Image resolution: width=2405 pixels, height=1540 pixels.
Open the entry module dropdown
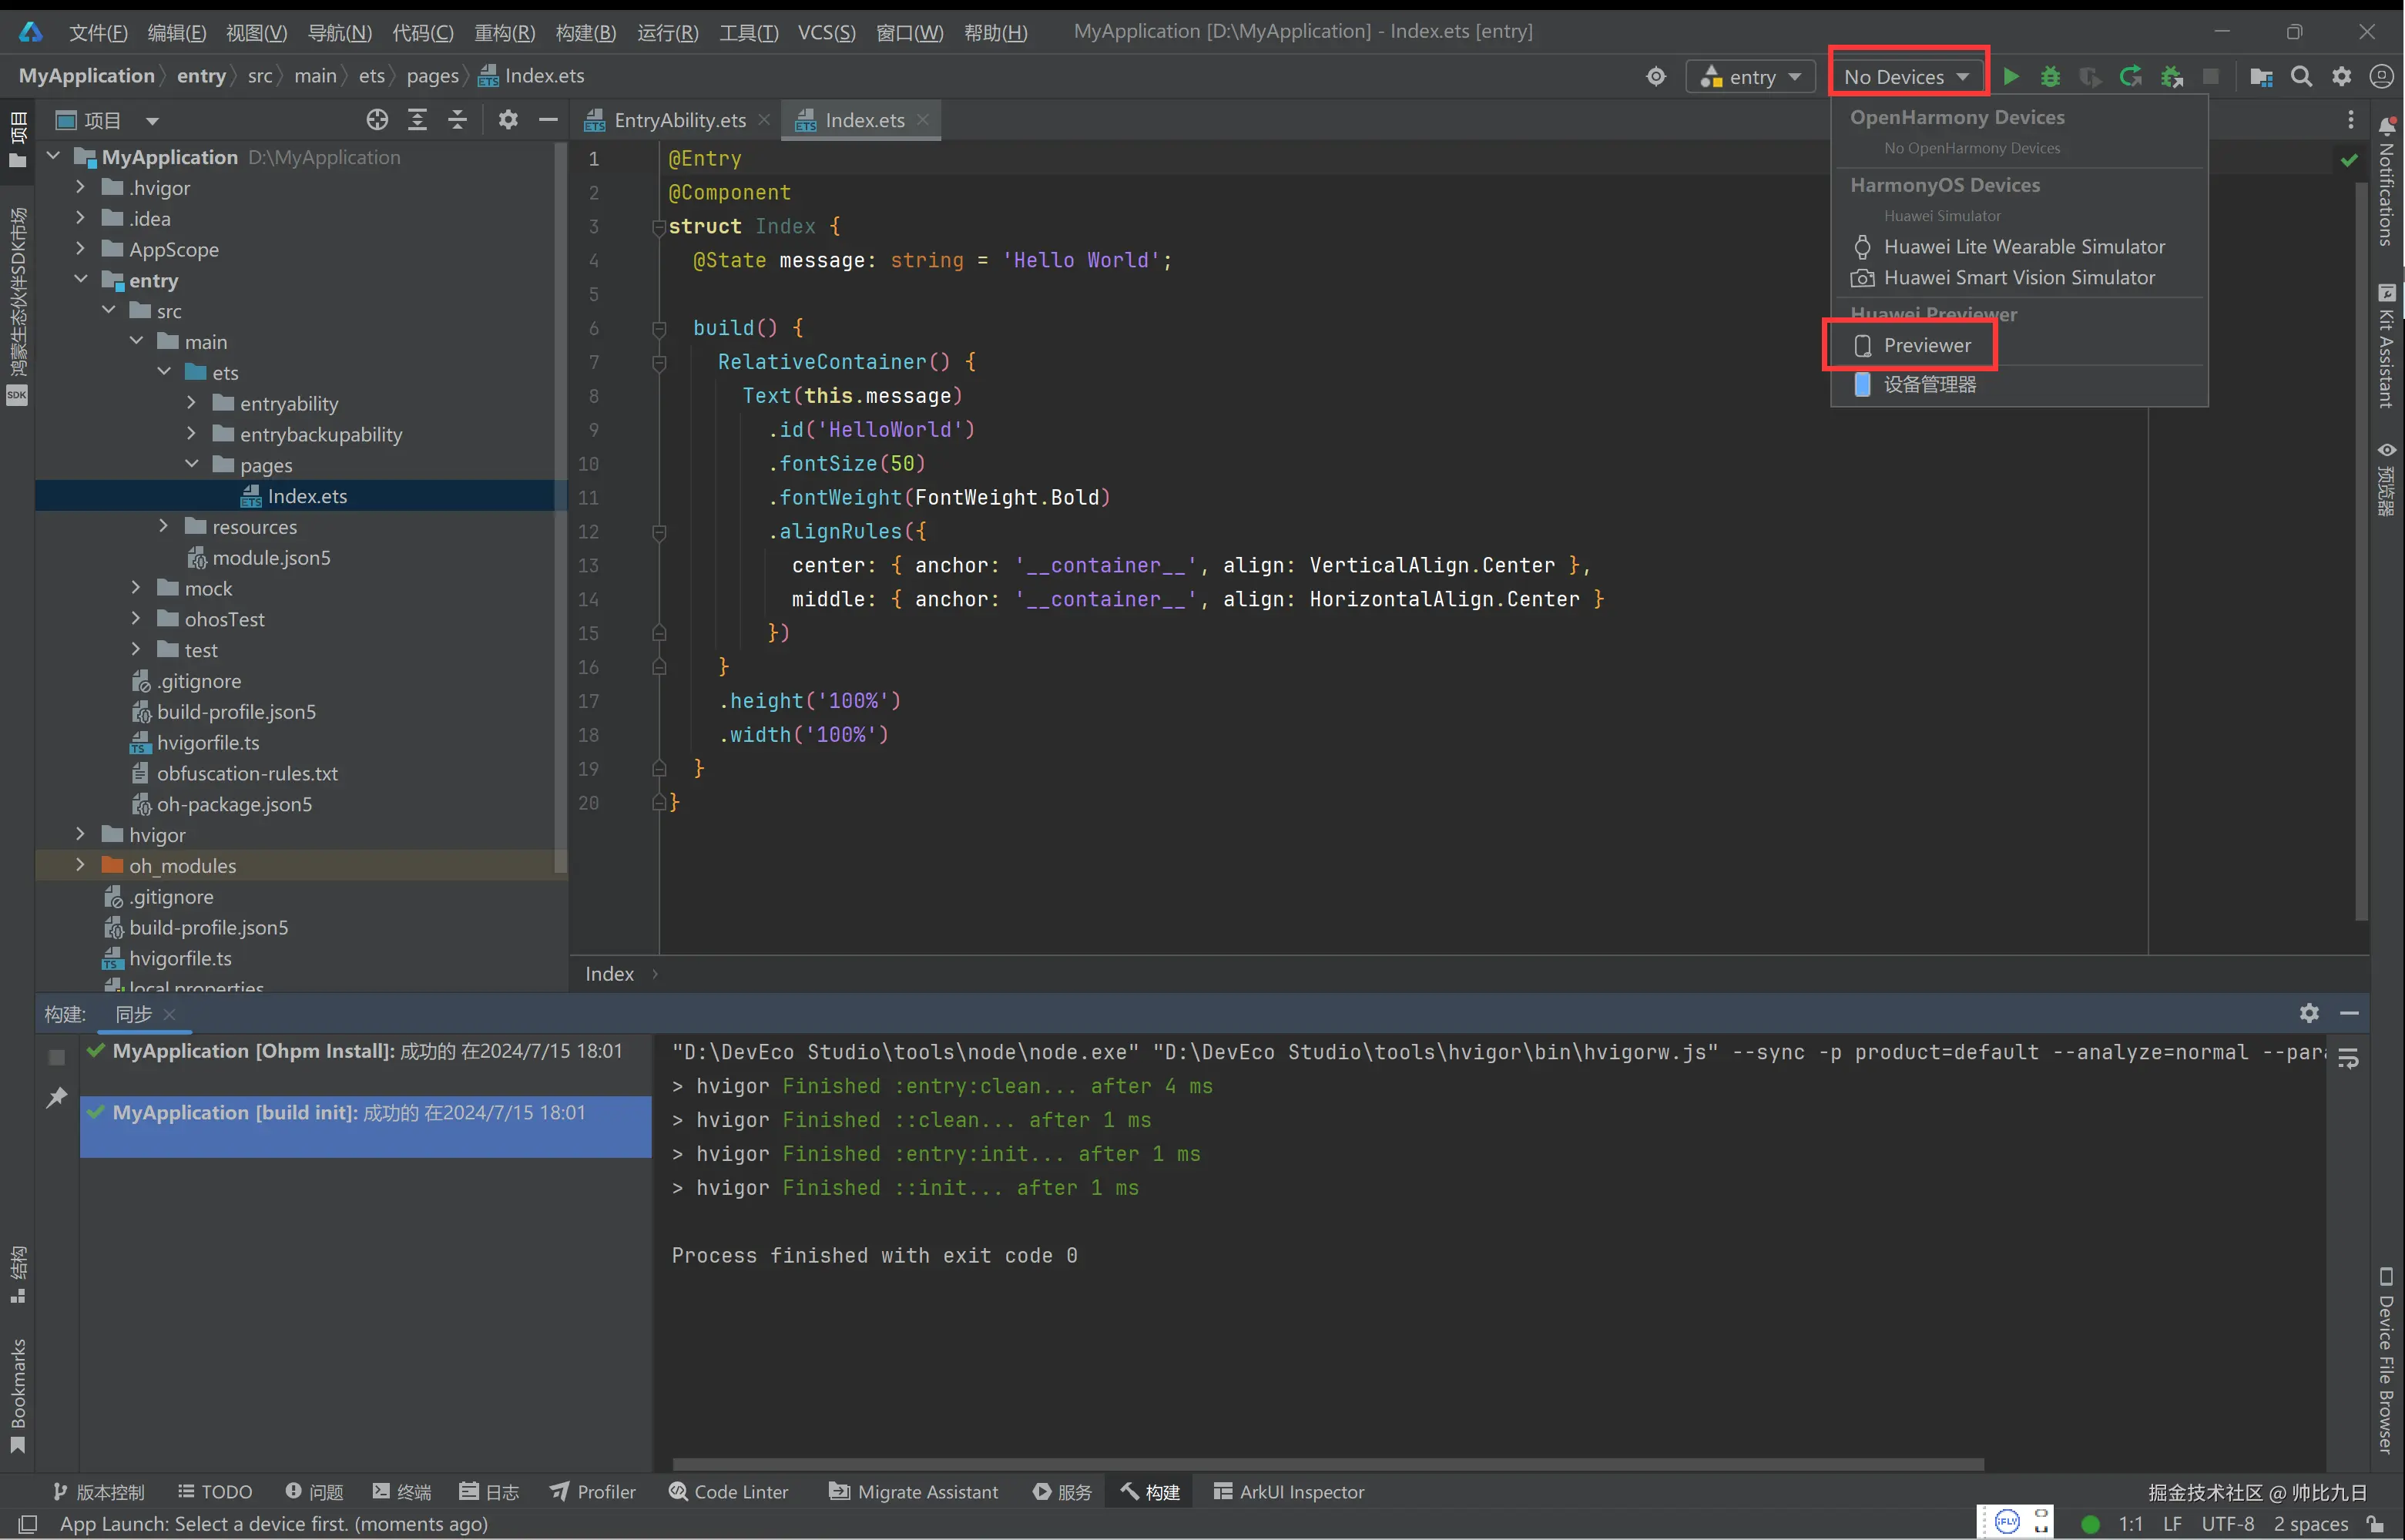tap(1751, 77)
